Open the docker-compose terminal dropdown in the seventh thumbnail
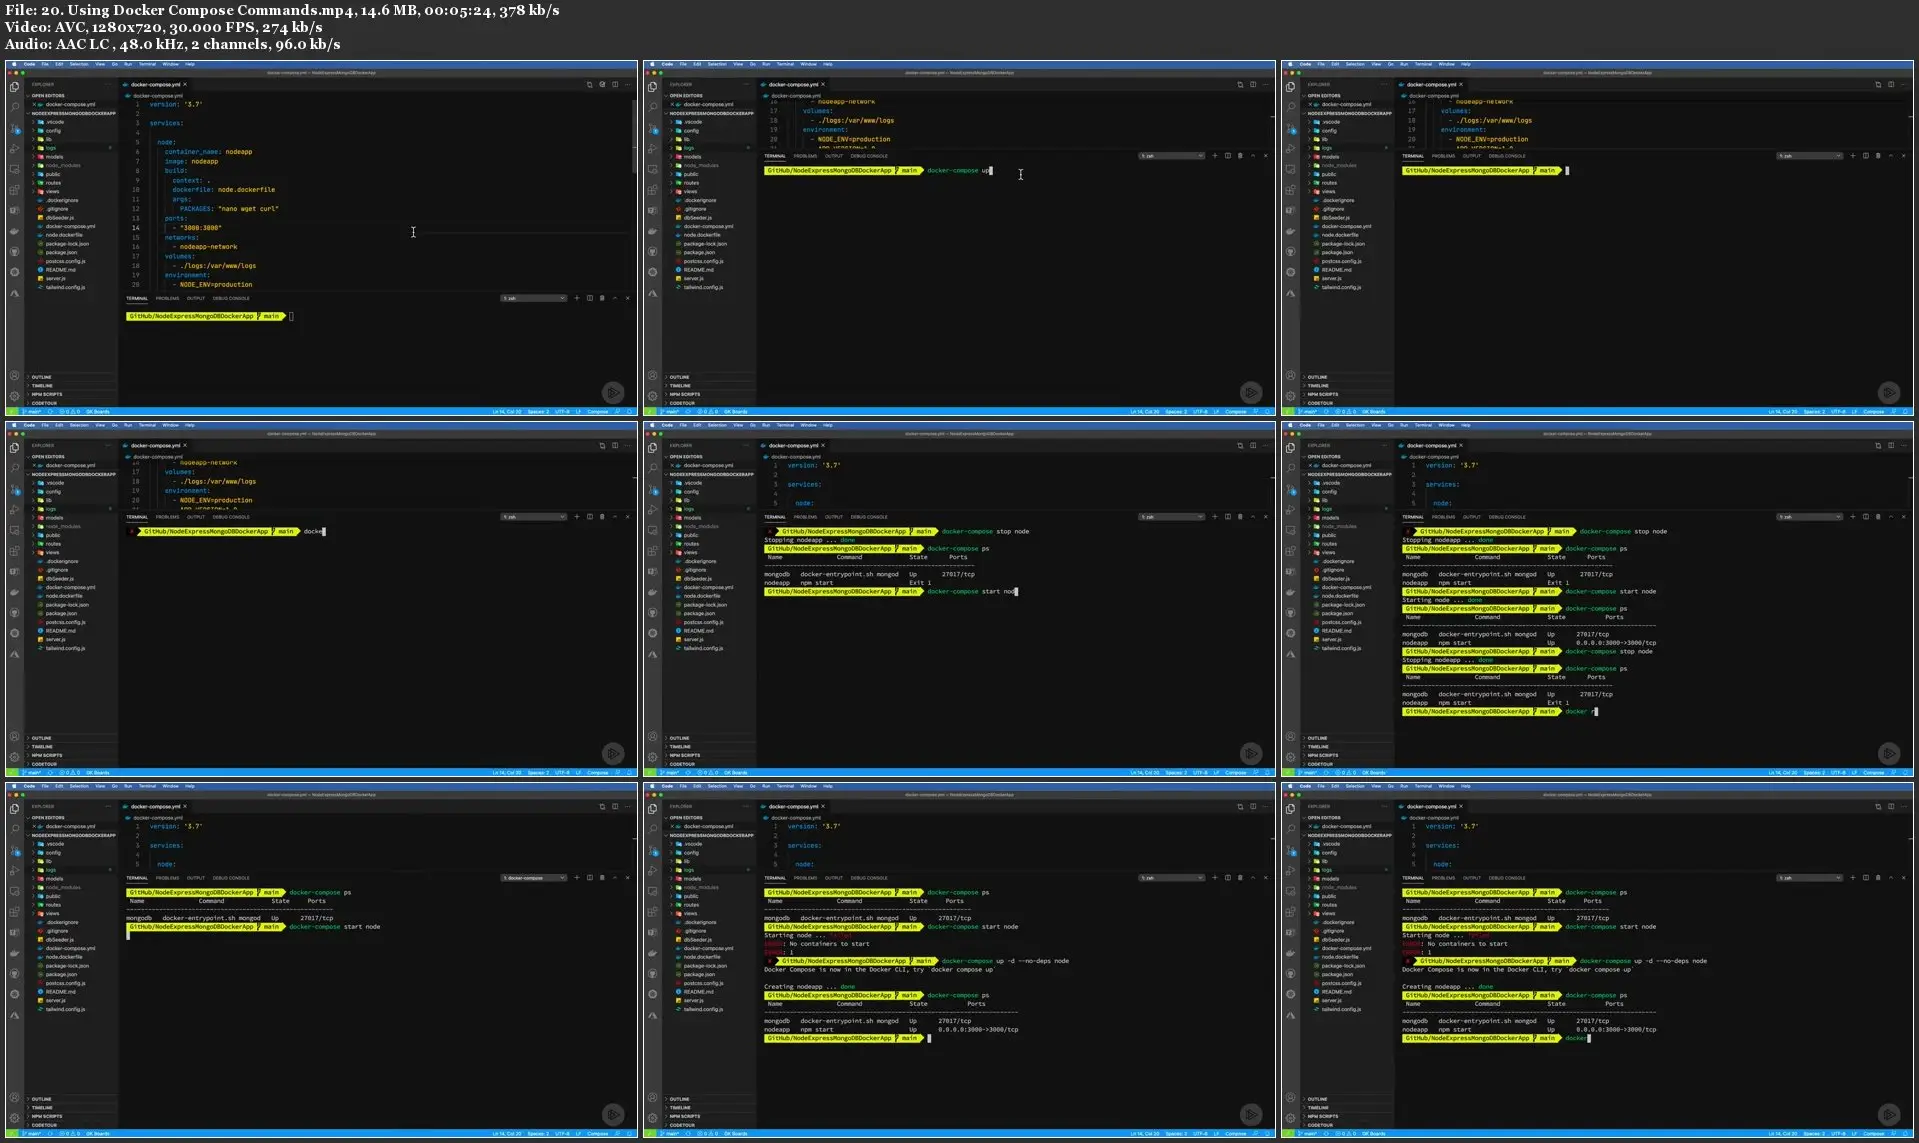The image size is (1919, 1143). (x=533, y=878)
